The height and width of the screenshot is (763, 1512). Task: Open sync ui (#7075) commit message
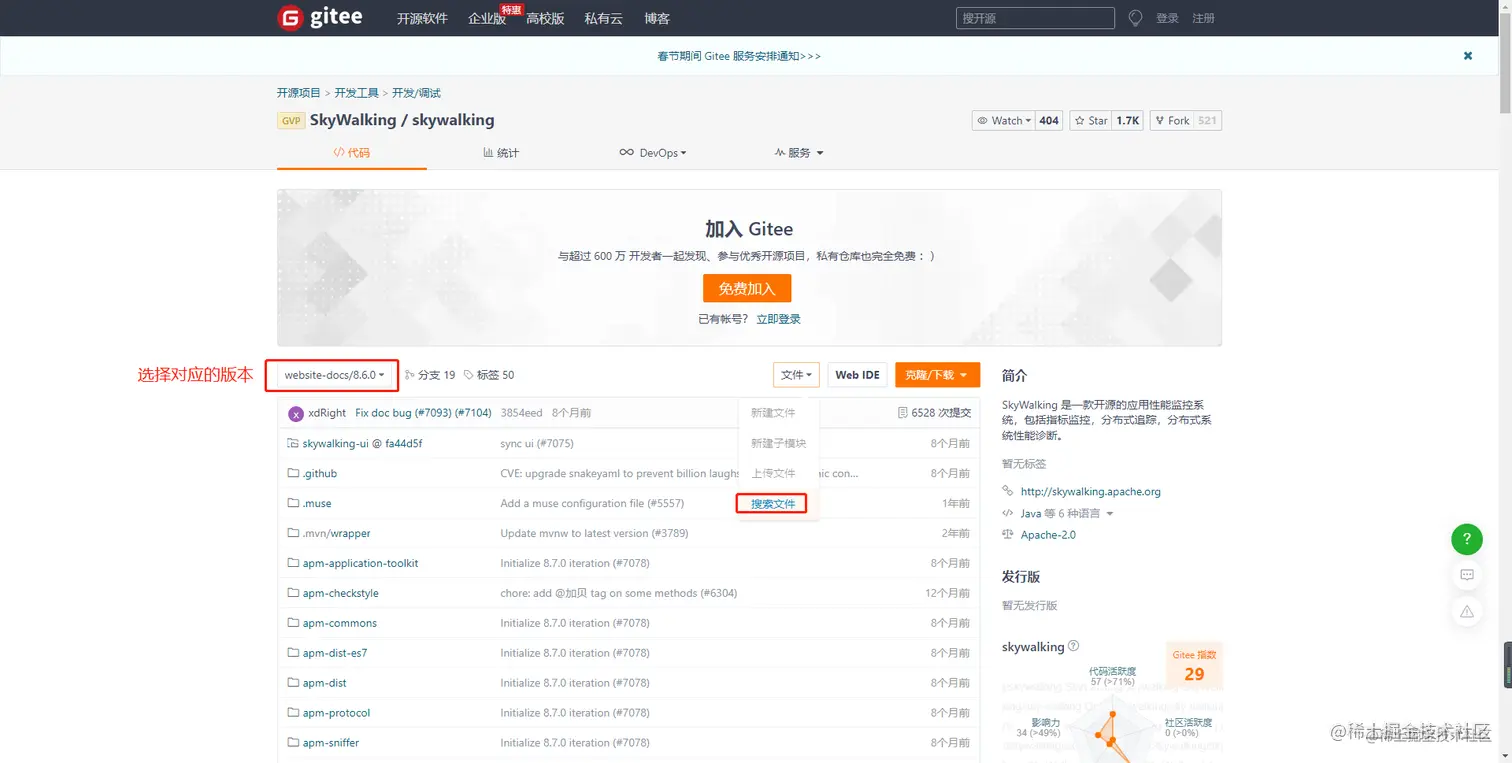(537, 443)
